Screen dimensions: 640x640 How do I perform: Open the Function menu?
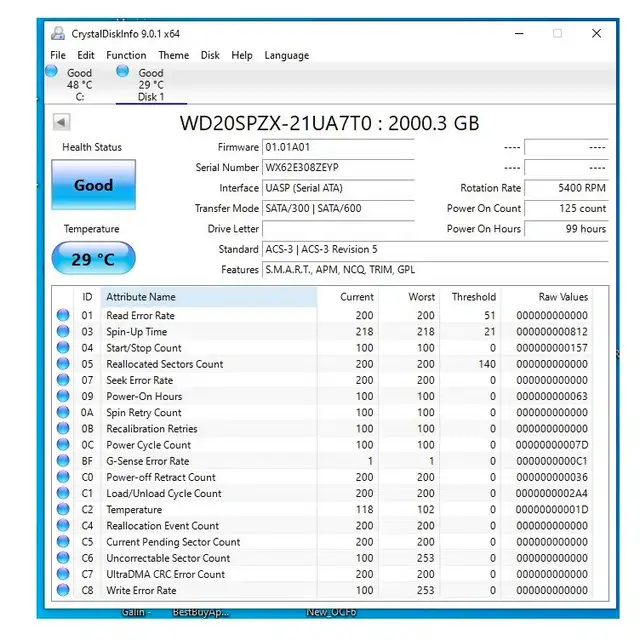pyautogui.click(x=126, y=55)
